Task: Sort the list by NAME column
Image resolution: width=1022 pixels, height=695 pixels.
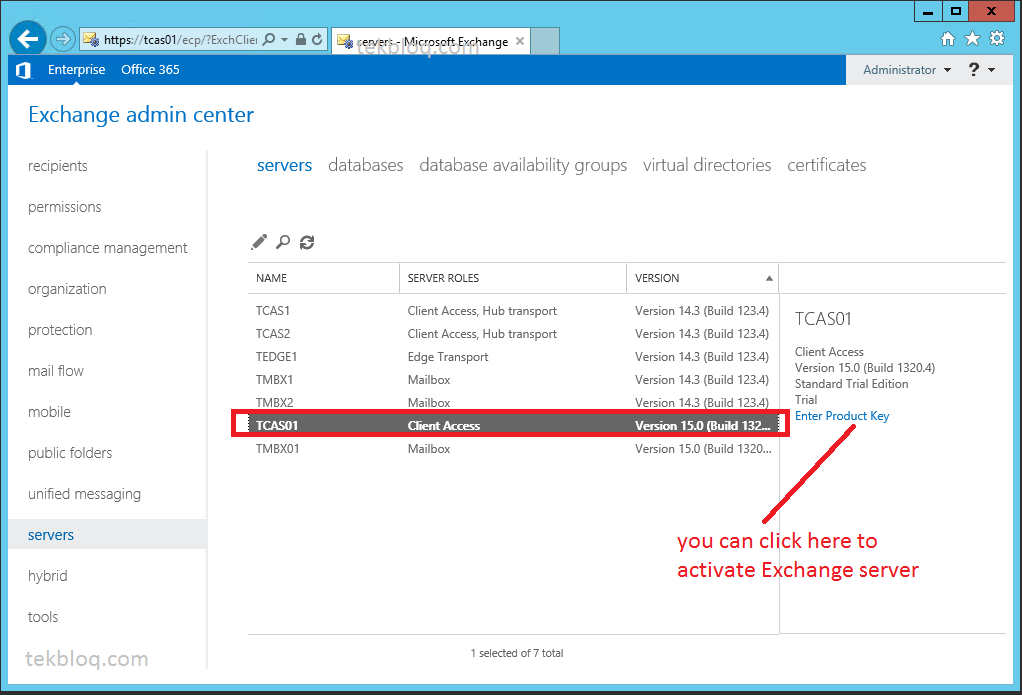Action: [324, 278]
